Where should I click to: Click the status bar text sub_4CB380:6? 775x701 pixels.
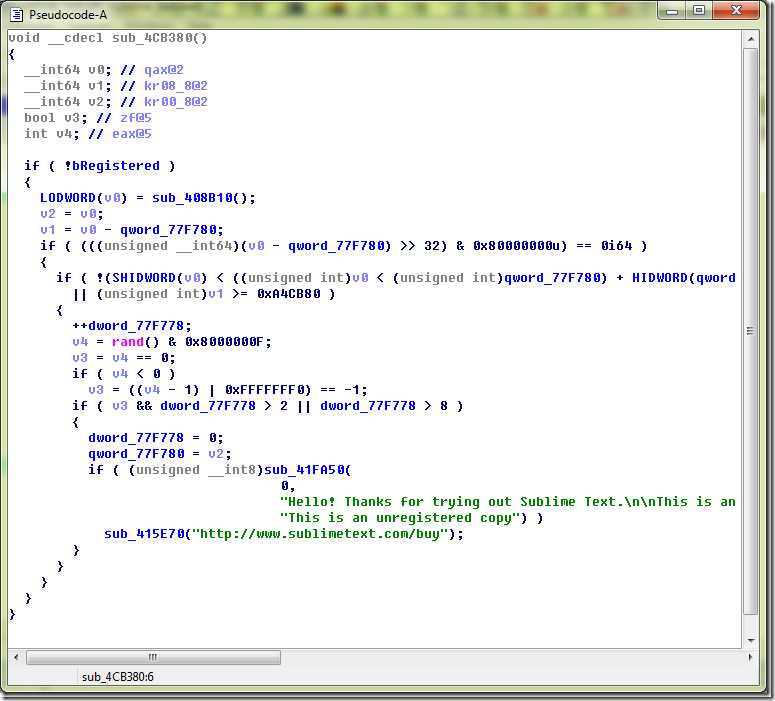(x=118, y=677)
